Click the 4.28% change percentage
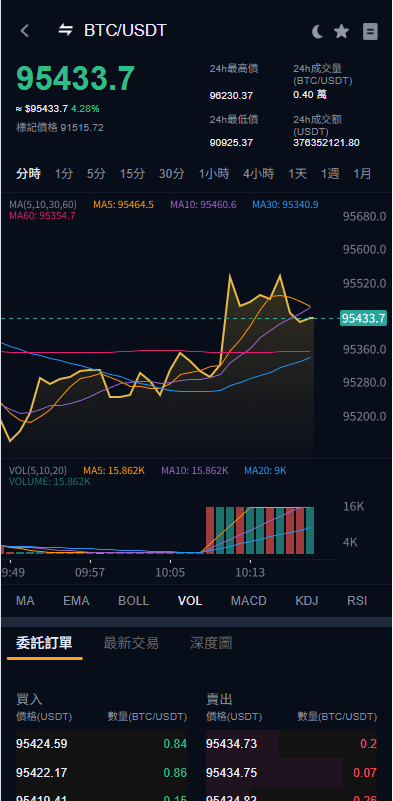 coord(85,109)
